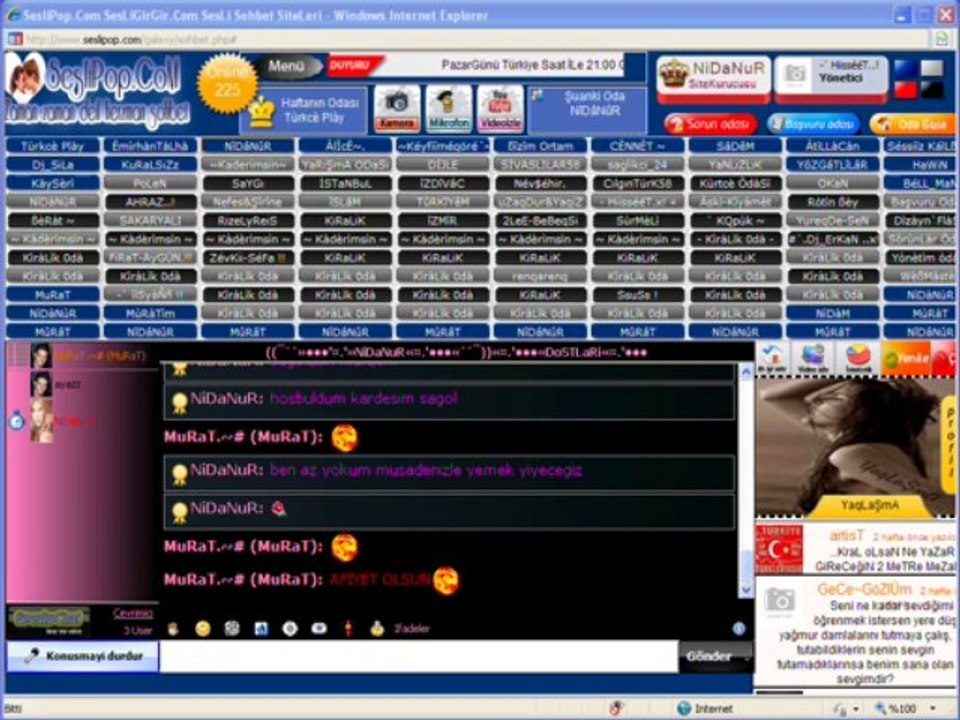Image resolution: width=960 pixels, height=720 pixels.
Task: Join the CENNET ~ room
Action: coord(637,146)
